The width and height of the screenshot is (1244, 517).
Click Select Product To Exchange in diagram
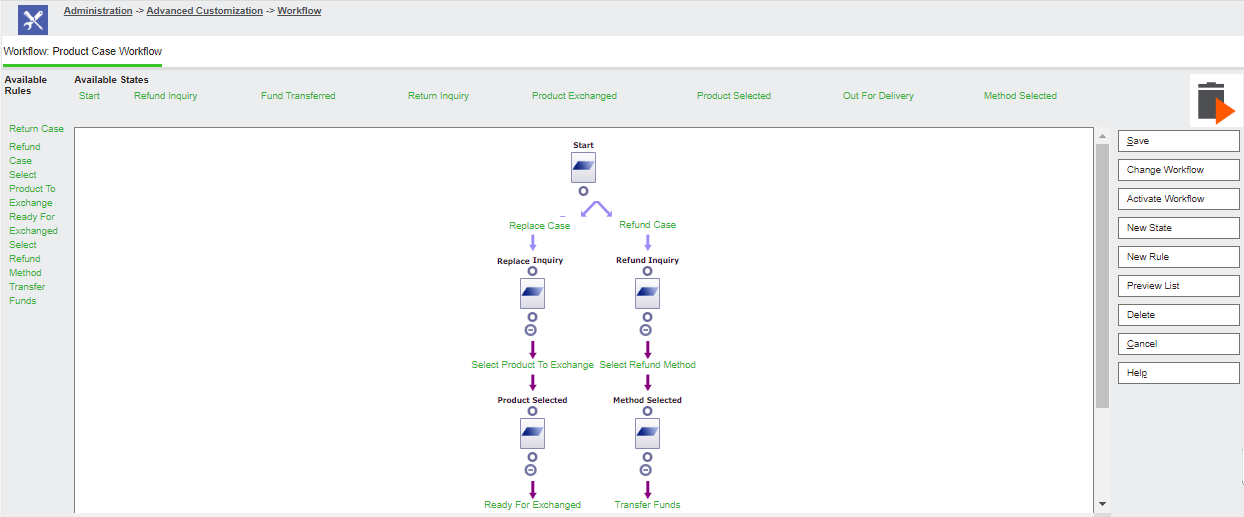(533, 365)
